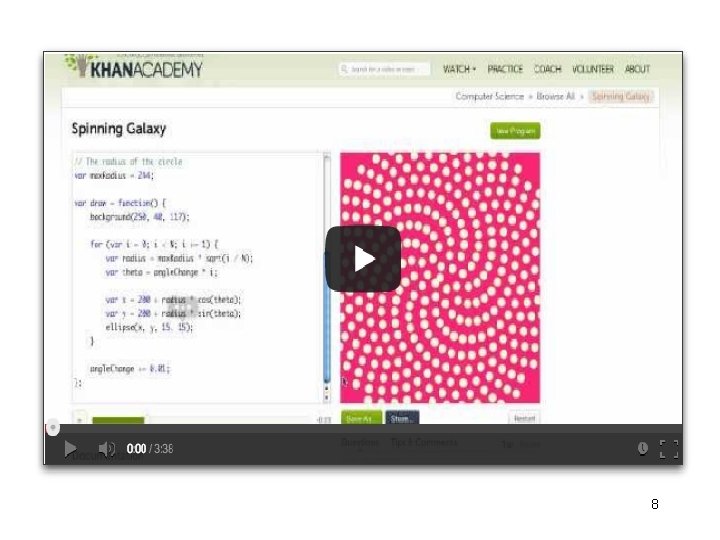The height and width of the screenshot is (540, 720).
Task: Mute audio using the speaker icon
Action: (107, 449)
